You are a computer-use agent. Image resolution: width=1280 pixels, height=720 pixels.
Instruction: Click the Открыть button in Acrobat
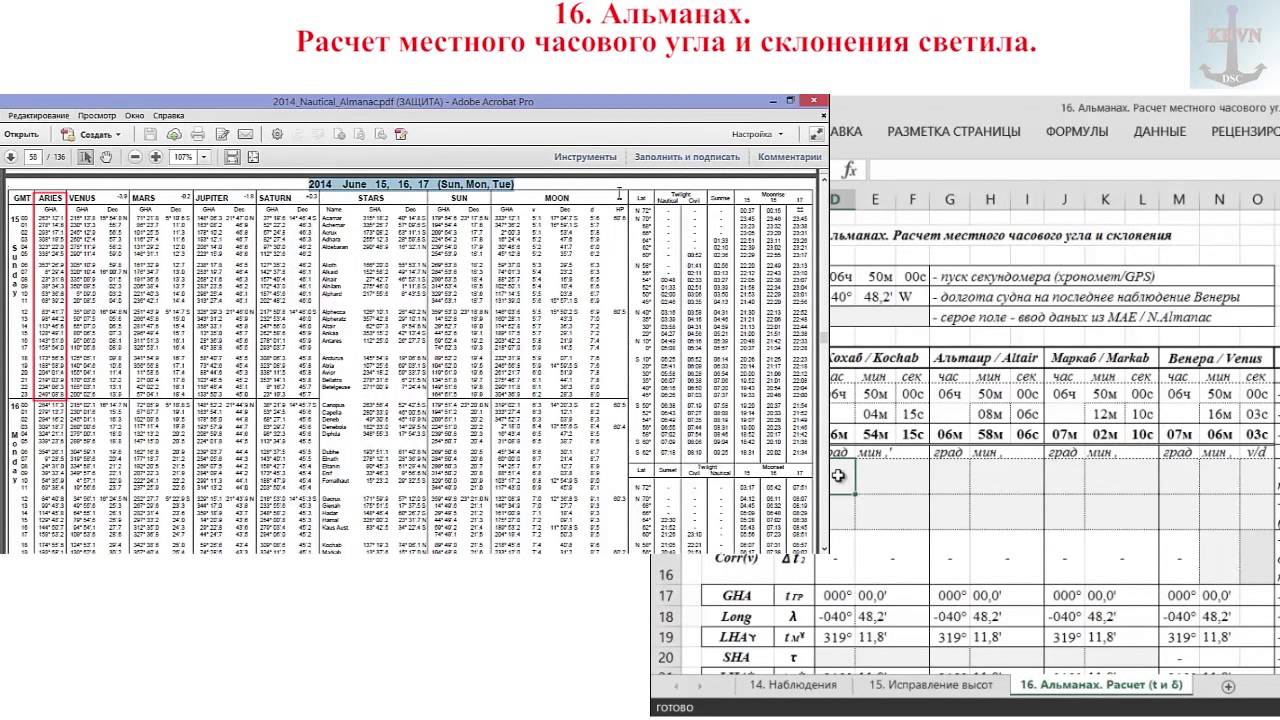(21, 134)
